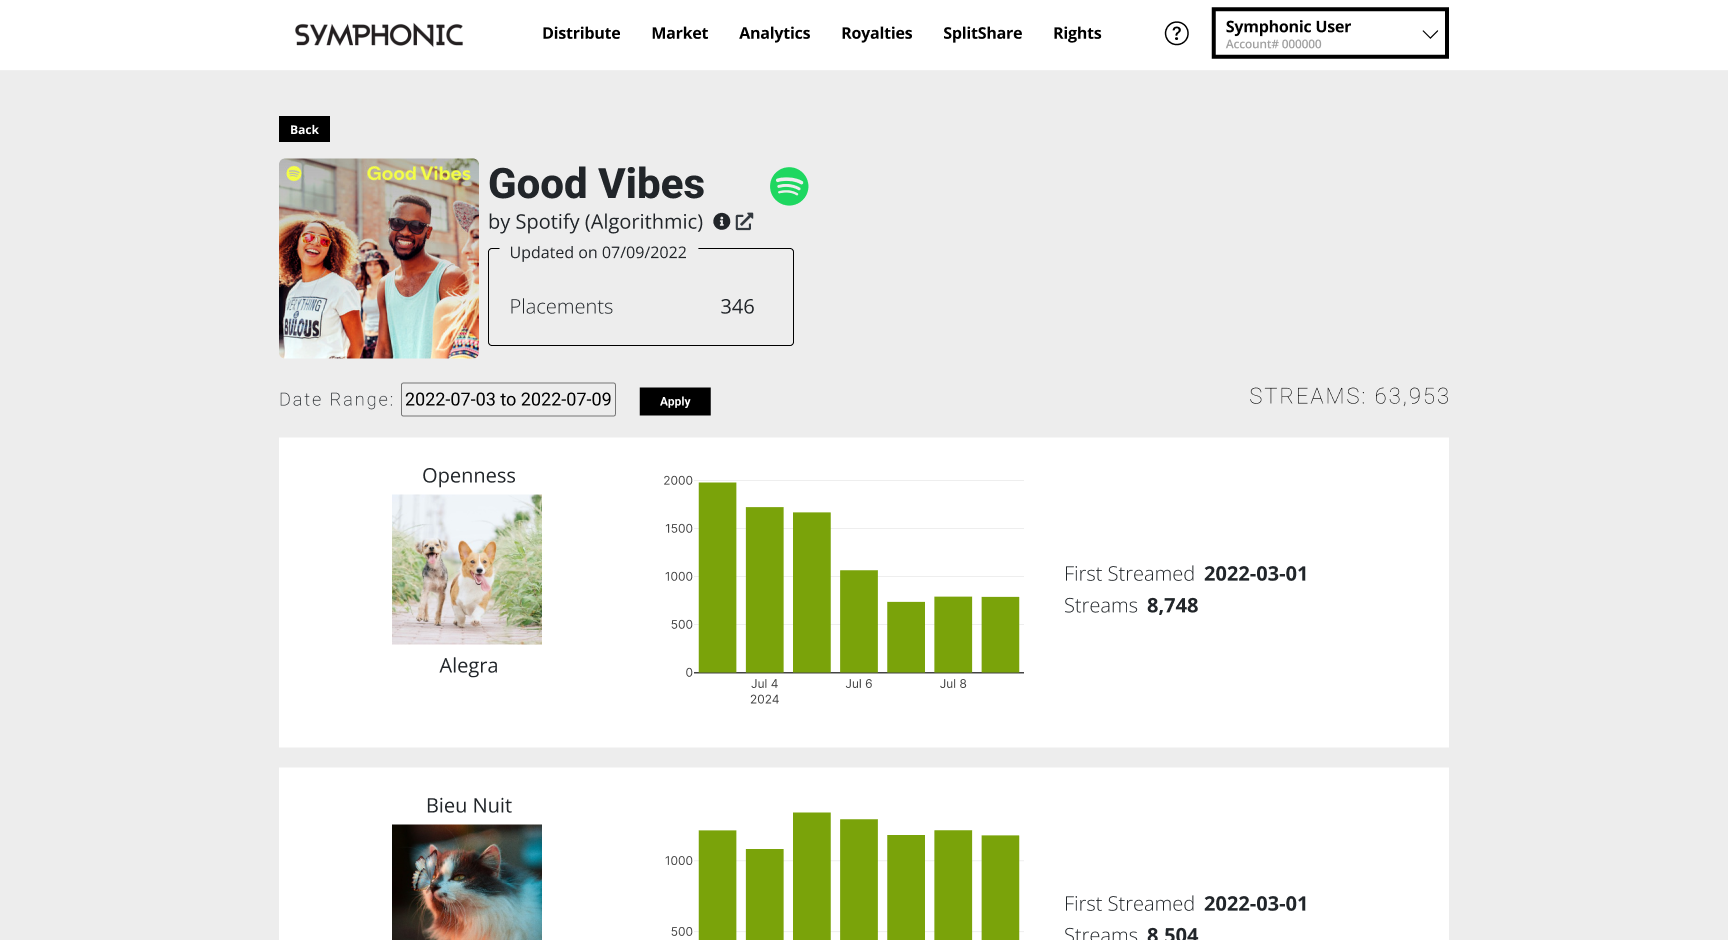
Task: Click the Good Vibes playlist cover
Action: coord(379,258)
